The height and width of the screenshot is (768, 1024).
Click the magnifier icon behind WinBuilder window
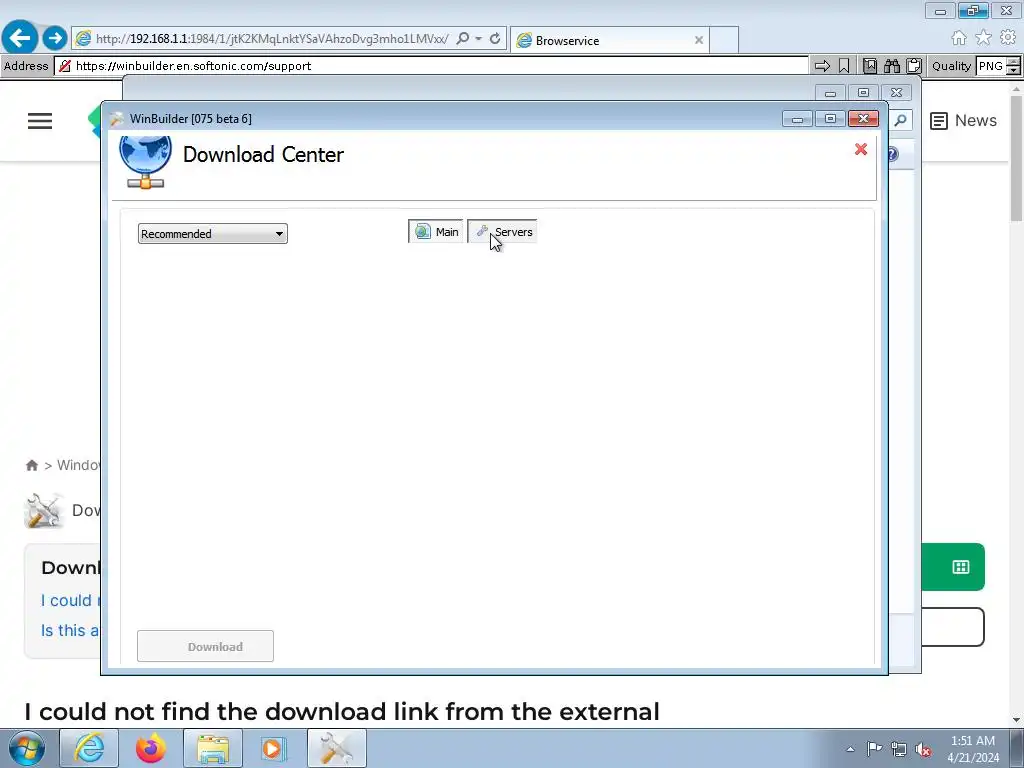(x=901, y=120)
